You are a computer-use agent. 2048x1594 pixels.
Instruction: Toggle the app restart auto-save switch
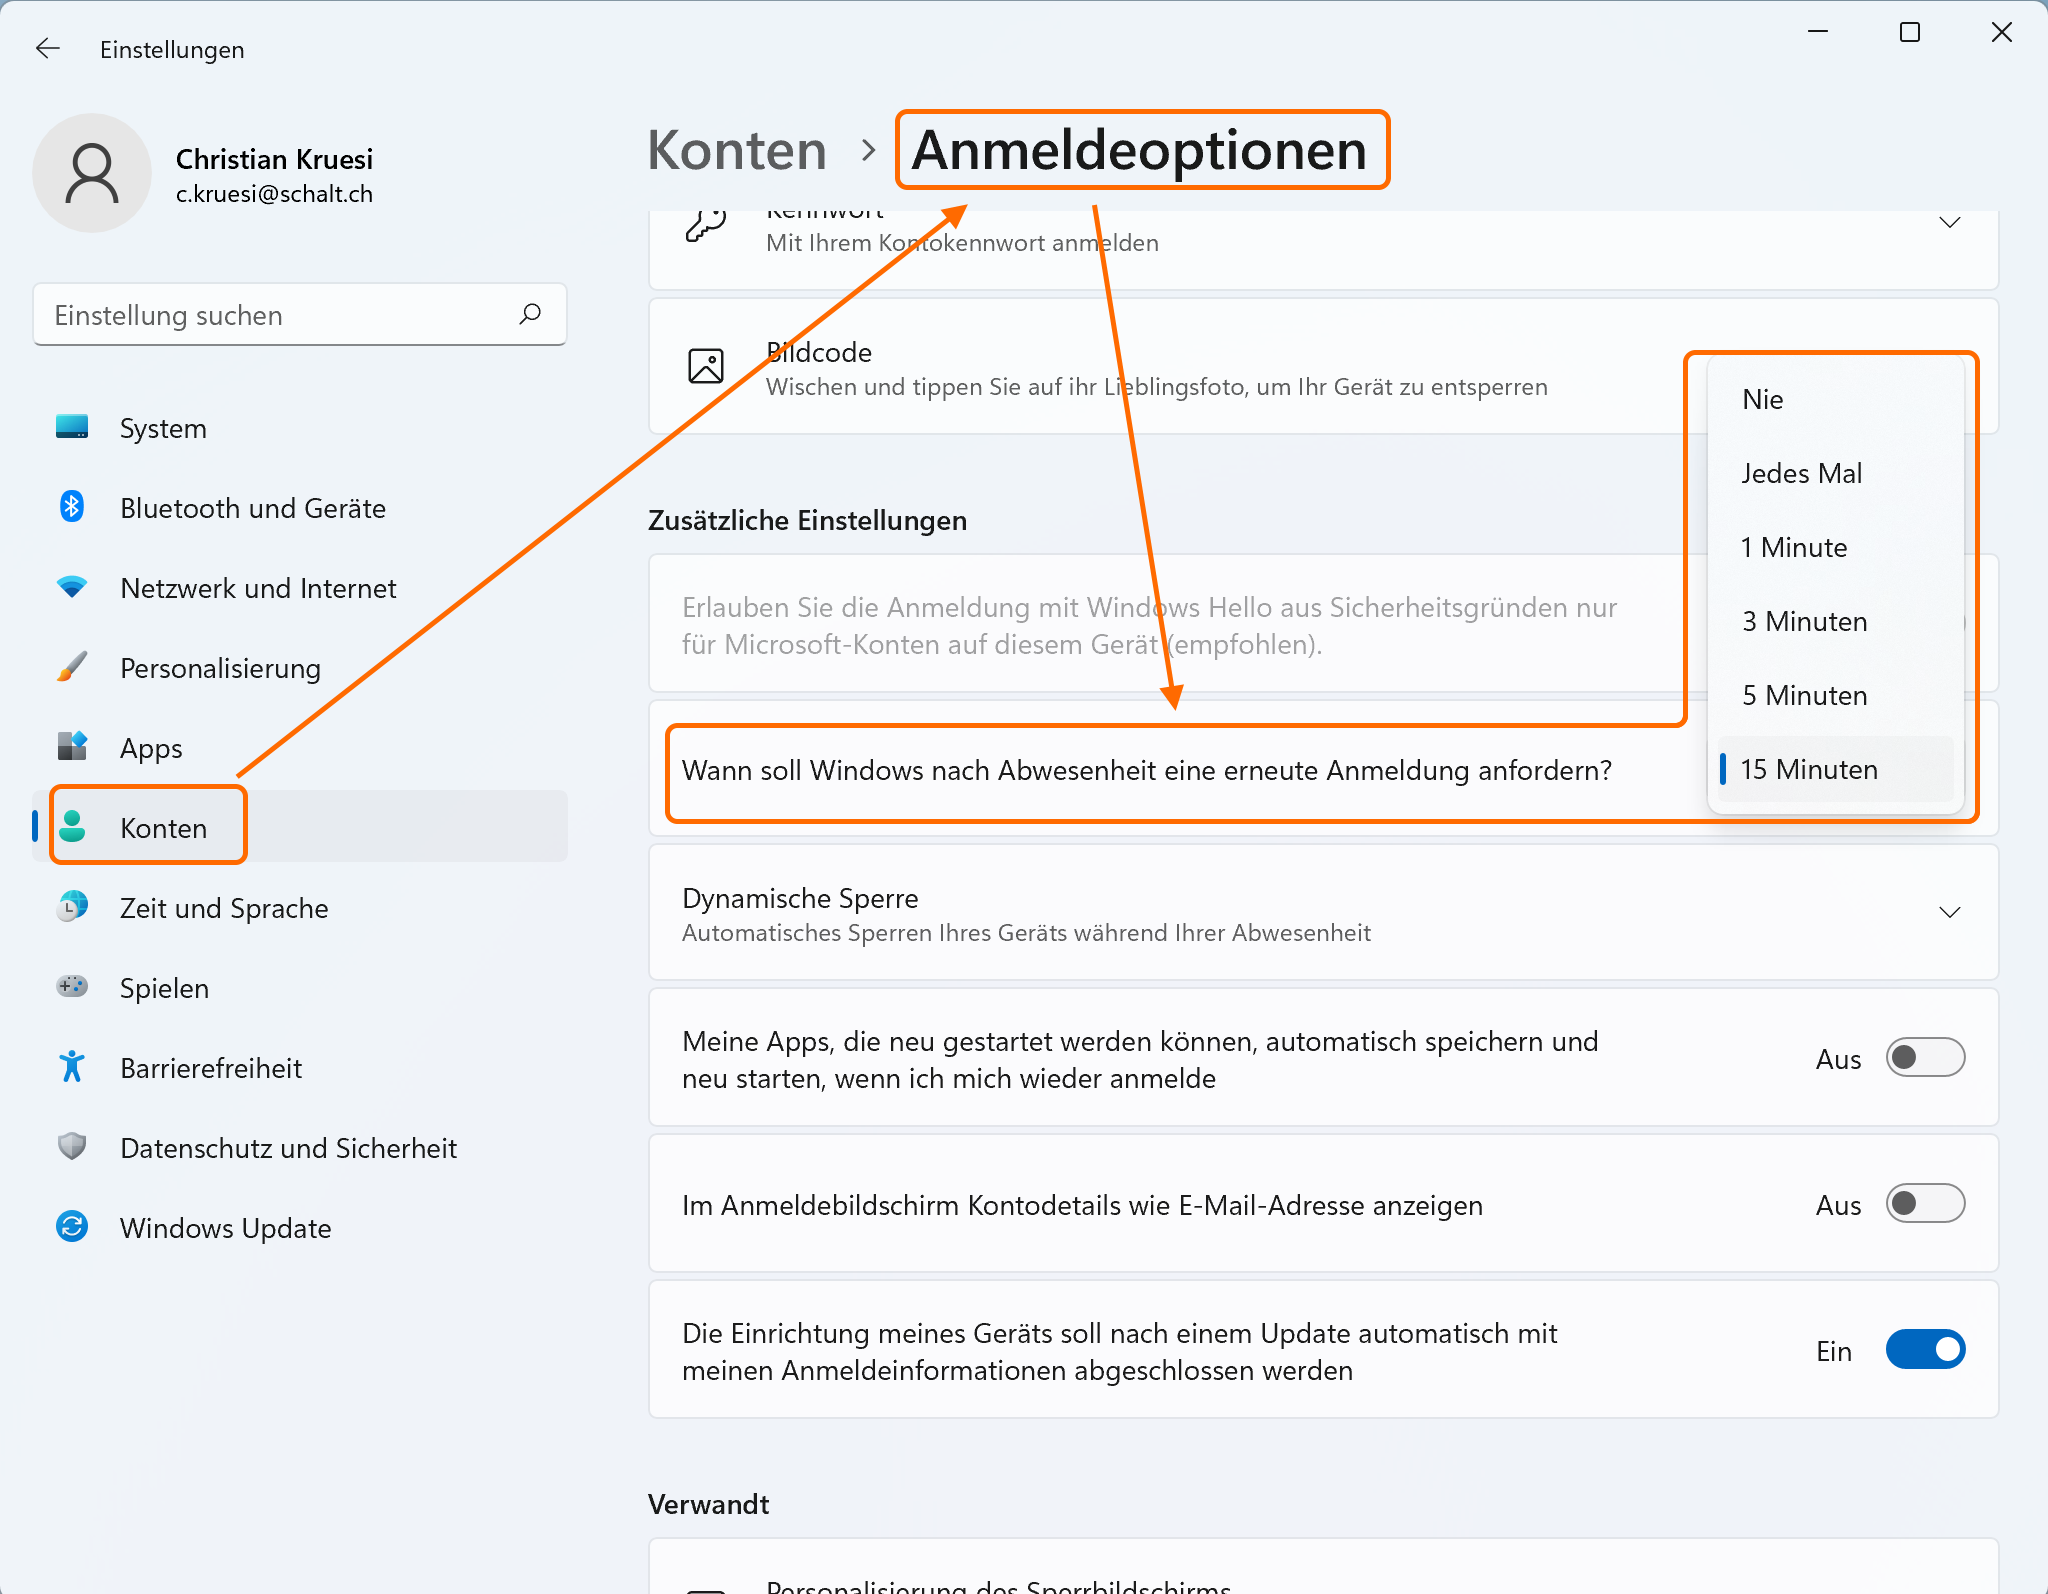(x=1924, y=1058)
